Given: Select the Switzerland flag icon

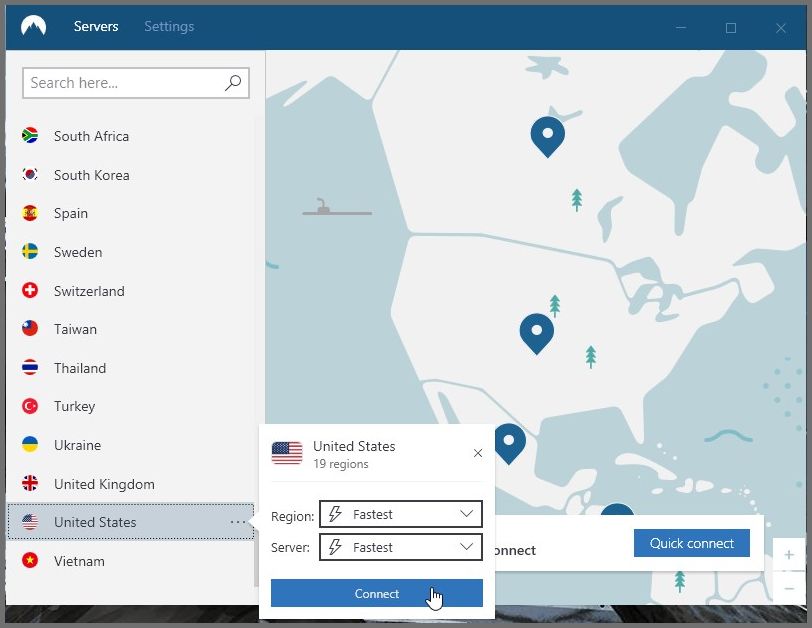Looking at the screenshot, I should coord(30,290).
